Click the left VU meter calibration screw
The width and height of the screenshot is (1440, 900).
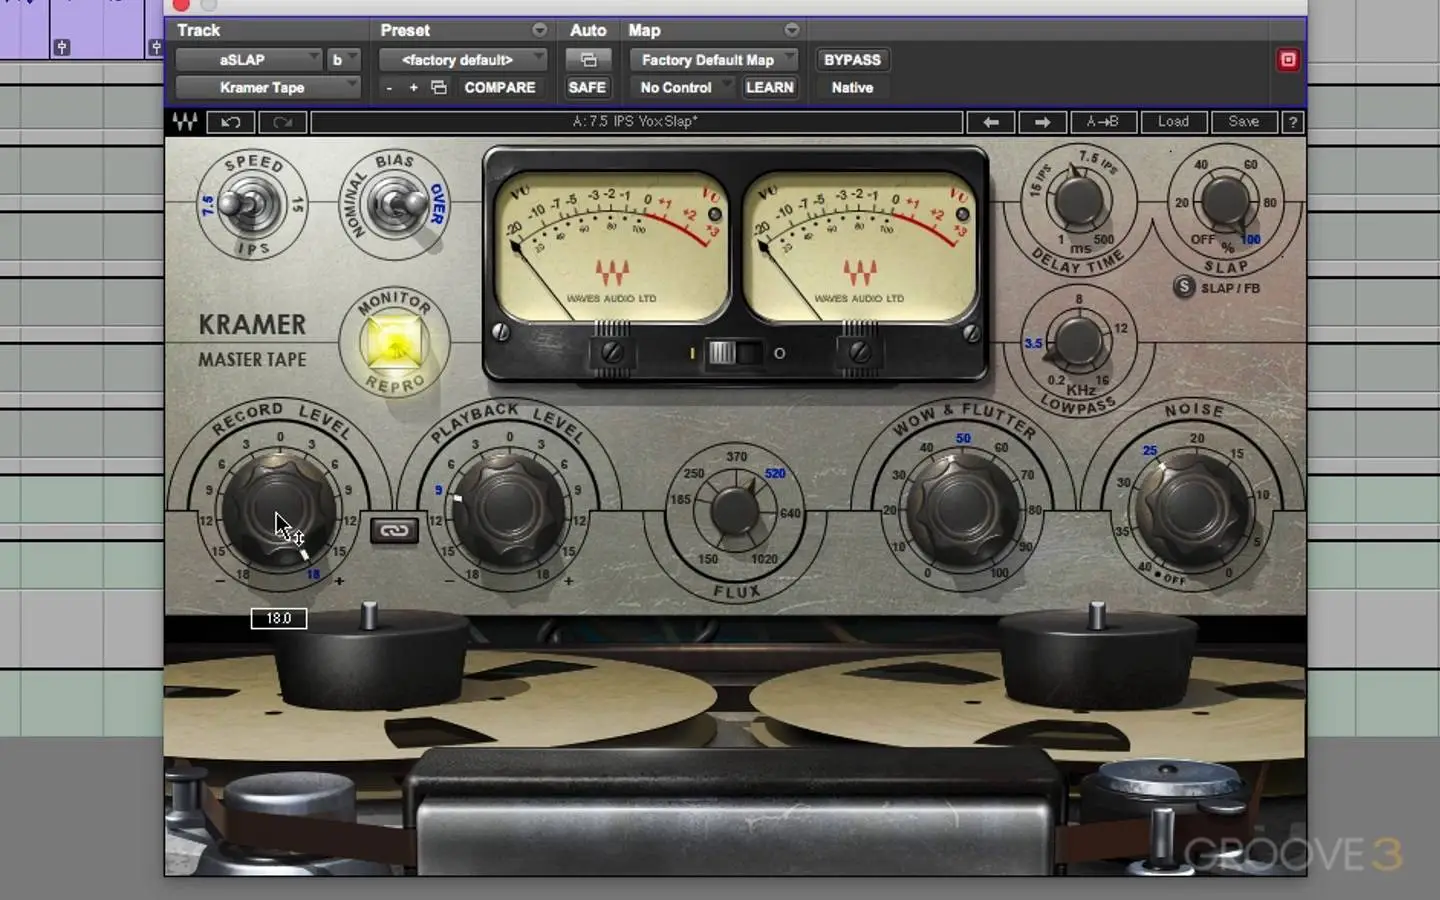pyautogui.click(x=612, y=351)
